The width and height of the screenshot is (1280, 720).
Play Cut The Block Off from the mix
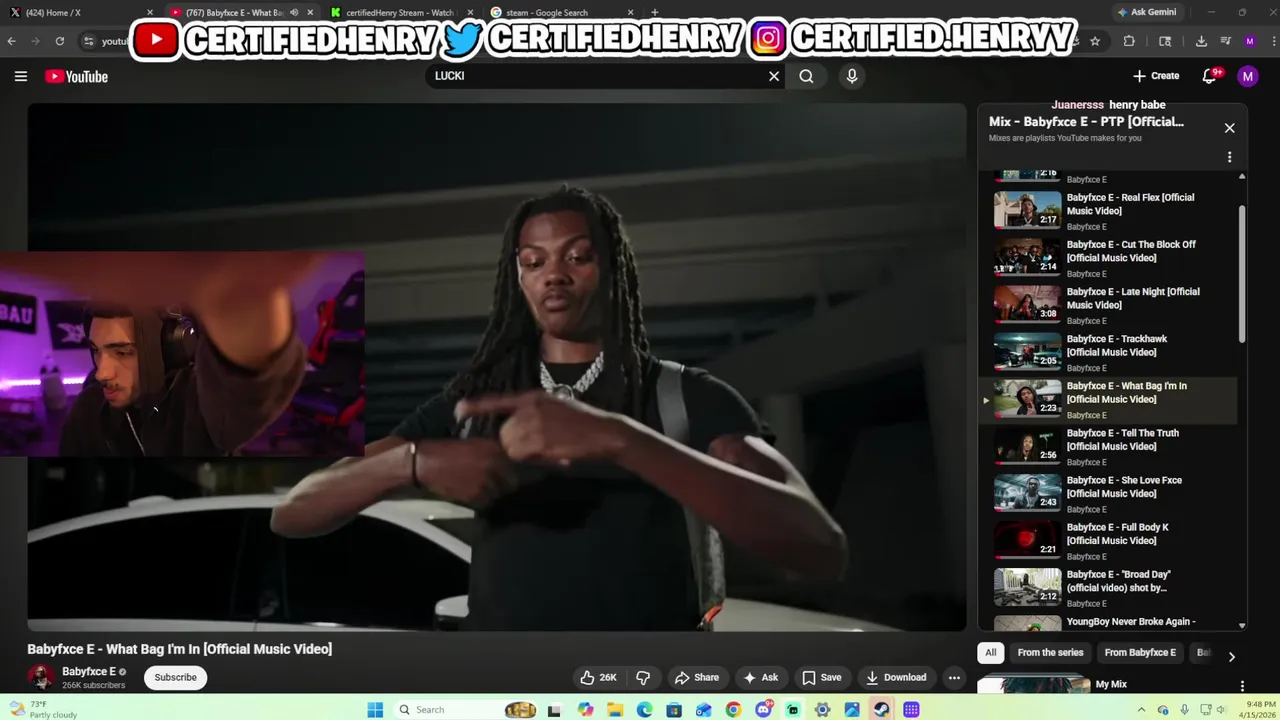coord(1110,258)
